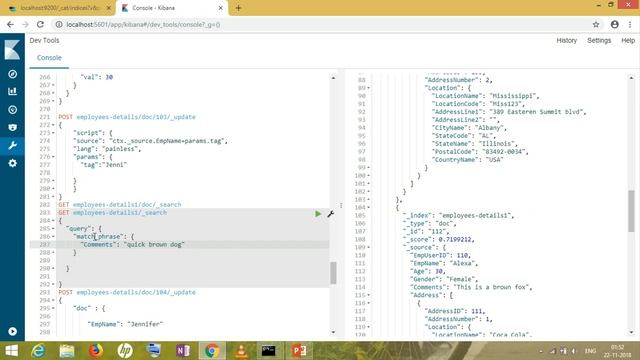Open Chrome's three-dot menu

630,24
